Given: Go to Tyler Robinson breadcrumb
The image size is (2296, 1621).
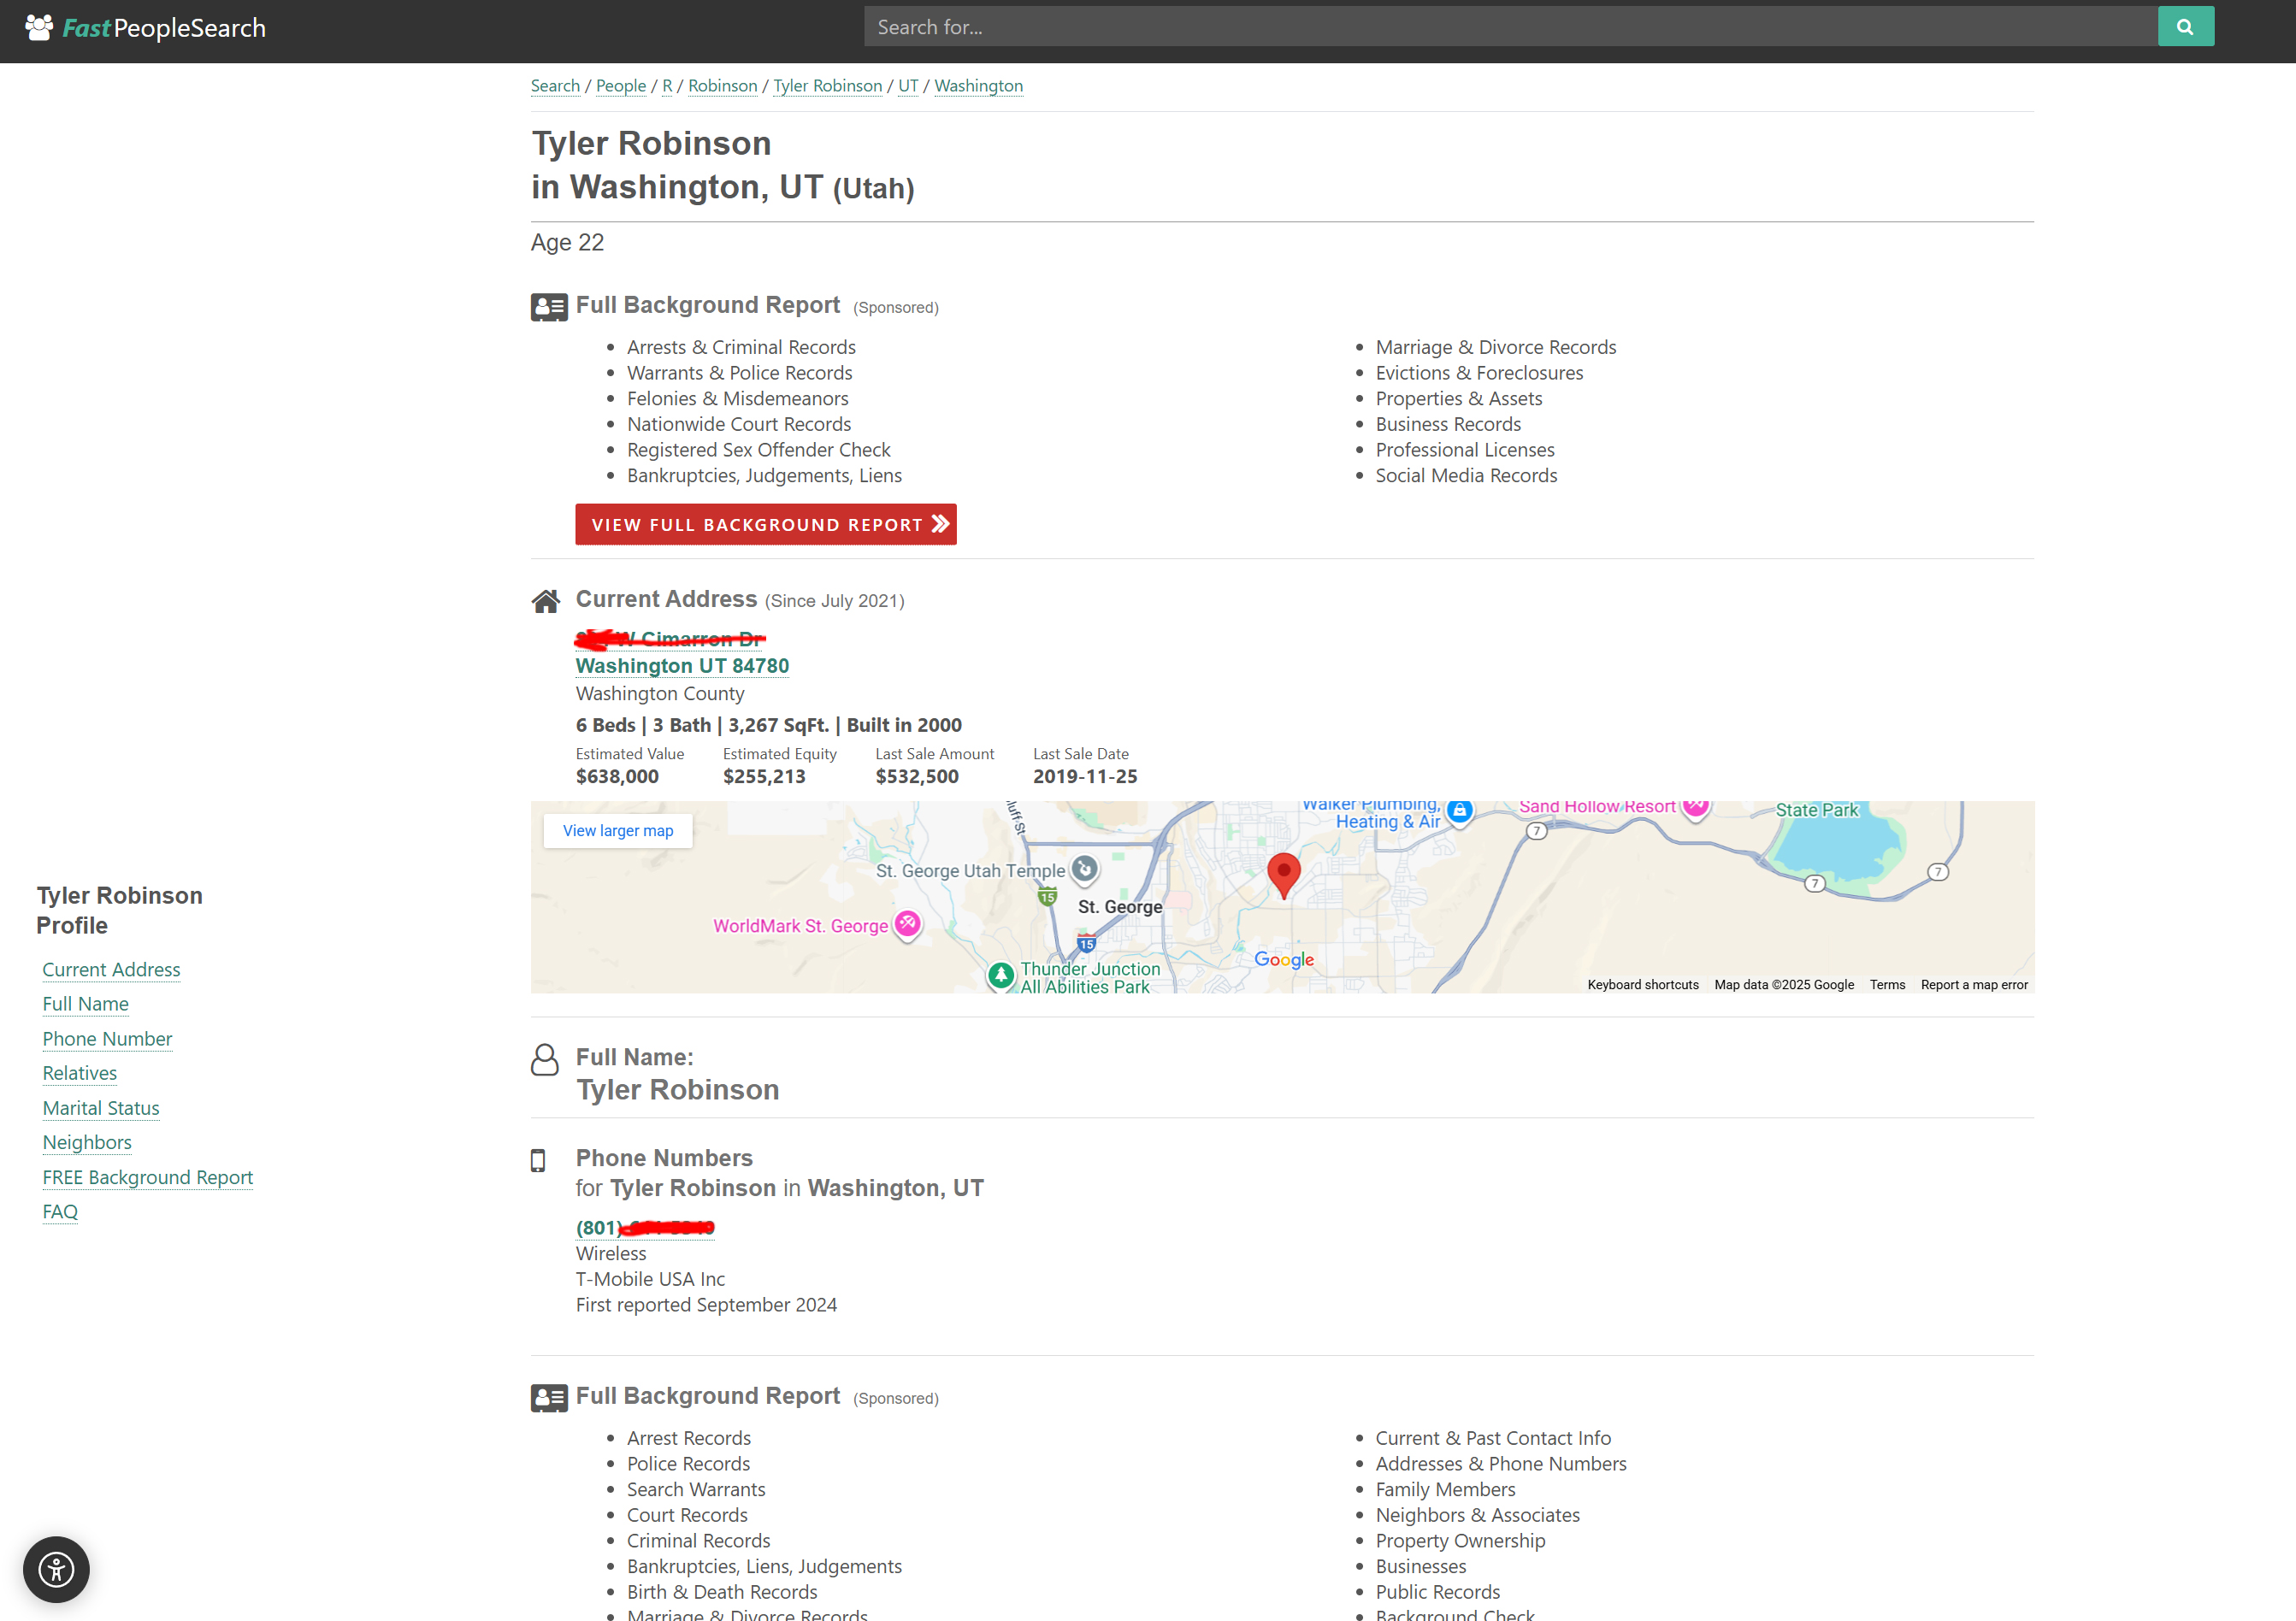Looking at the screenshot, I should pos(827,86).
